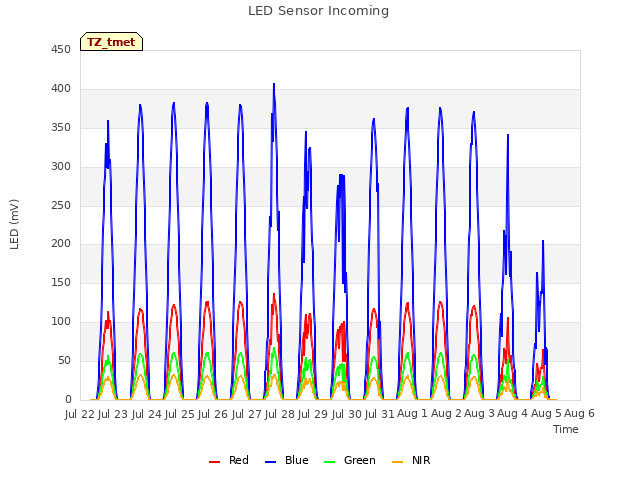The height and width of the screenshot is (480, 640).
Task: Click the y-axis label LED (mV)
Action: pos(14,224)
